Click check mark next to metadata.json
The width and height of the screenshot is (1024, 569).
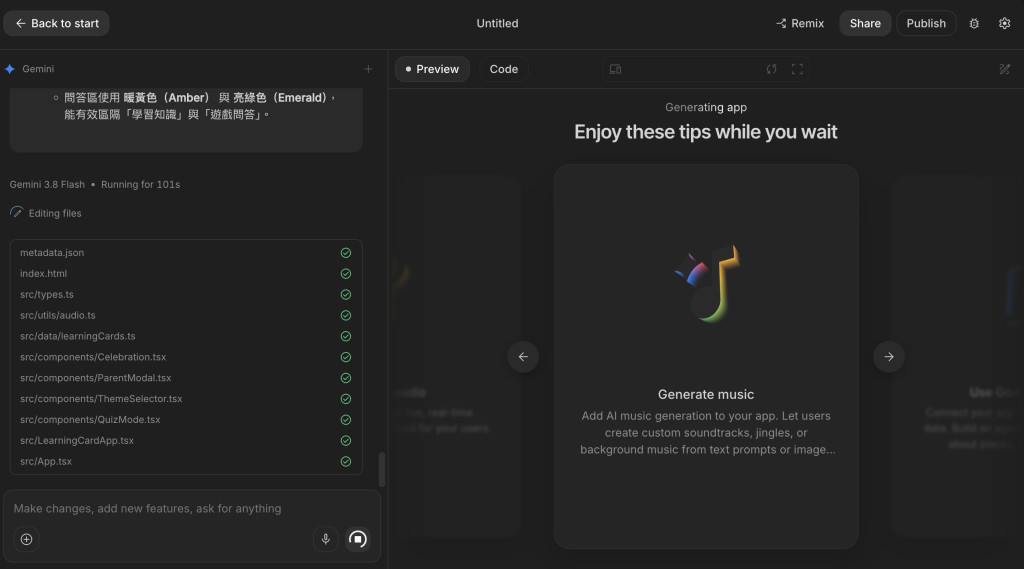[345, 253]
